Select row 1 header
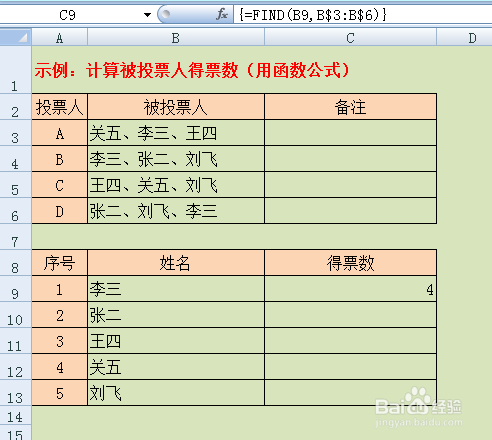 tap(15, 69)
